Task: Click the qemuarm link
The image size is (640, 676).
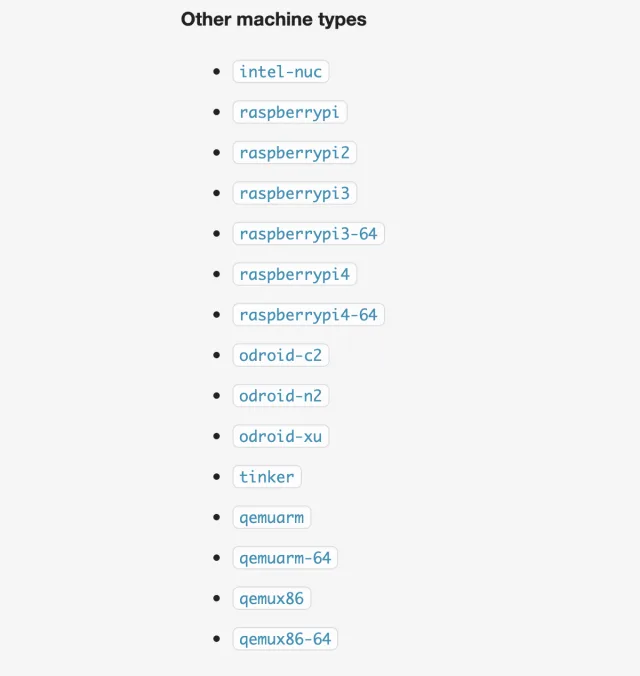Action: 272,517
